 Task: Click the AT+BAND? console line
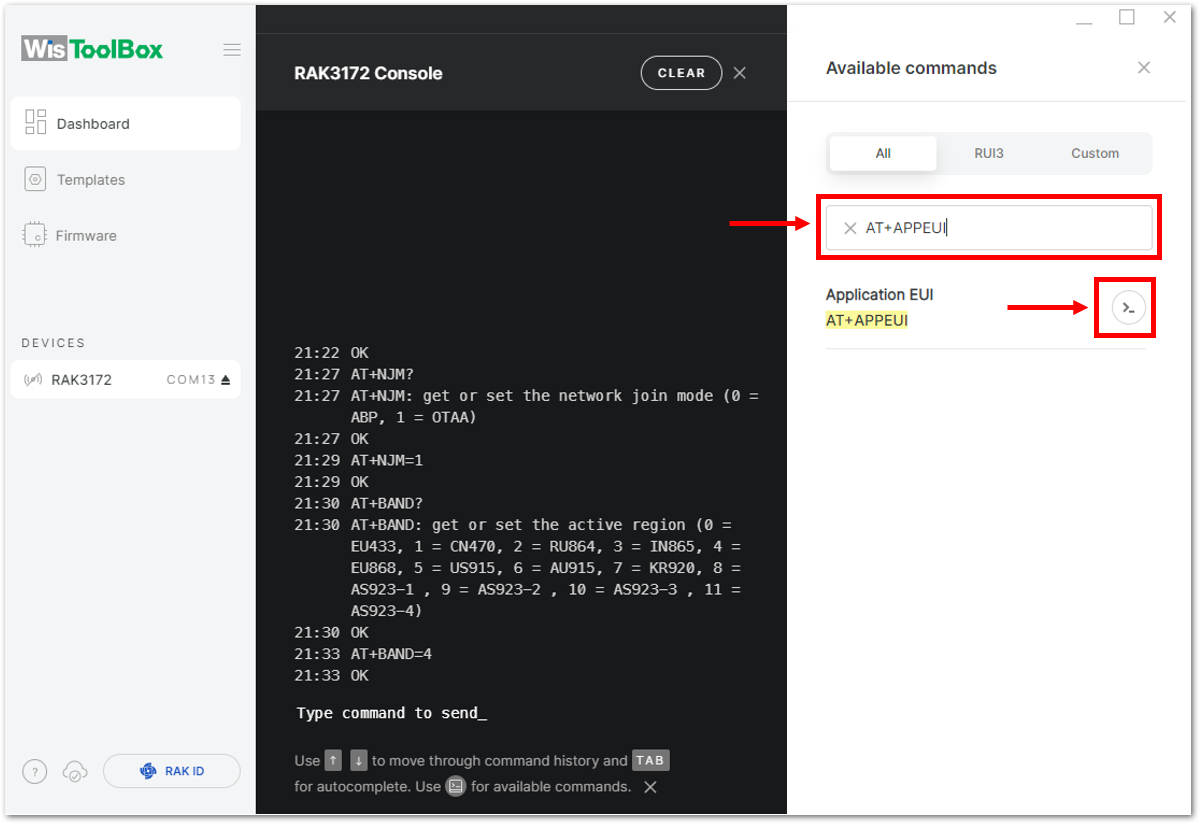point(388,503)
